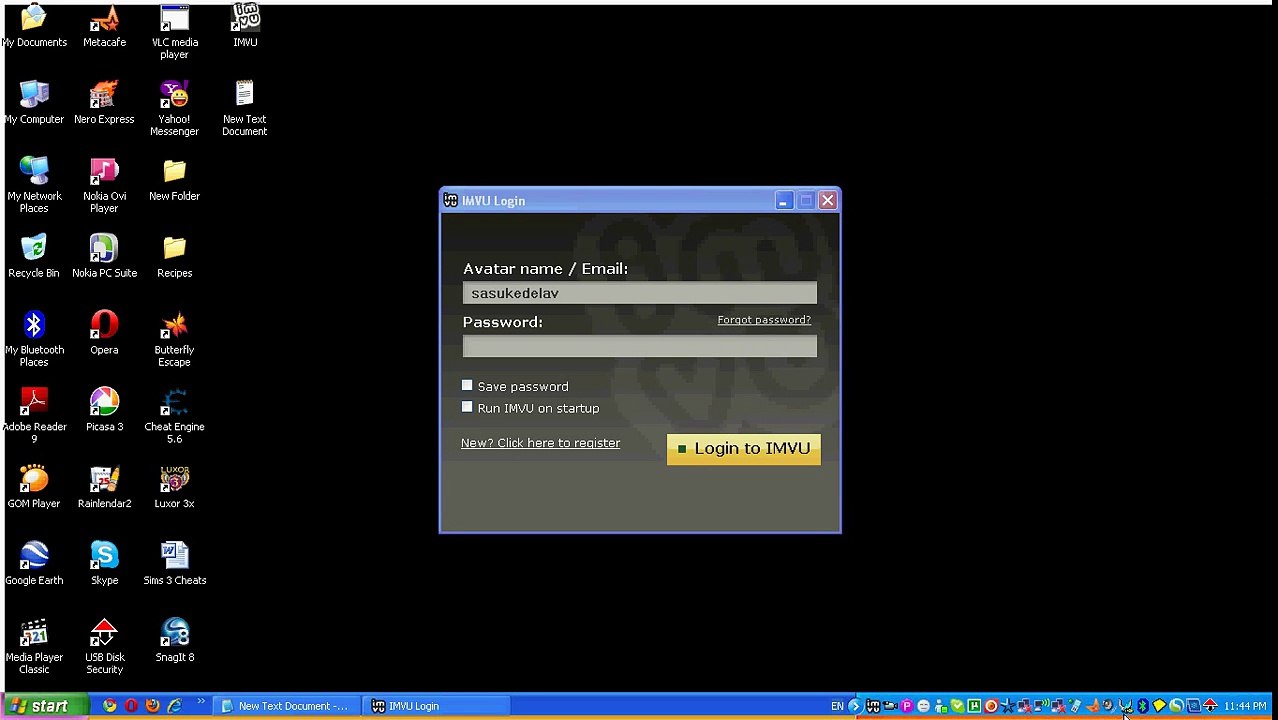1278x720 pixels.
Task: Select the Yahoo! Messenger icon
Action: [174, 108]
